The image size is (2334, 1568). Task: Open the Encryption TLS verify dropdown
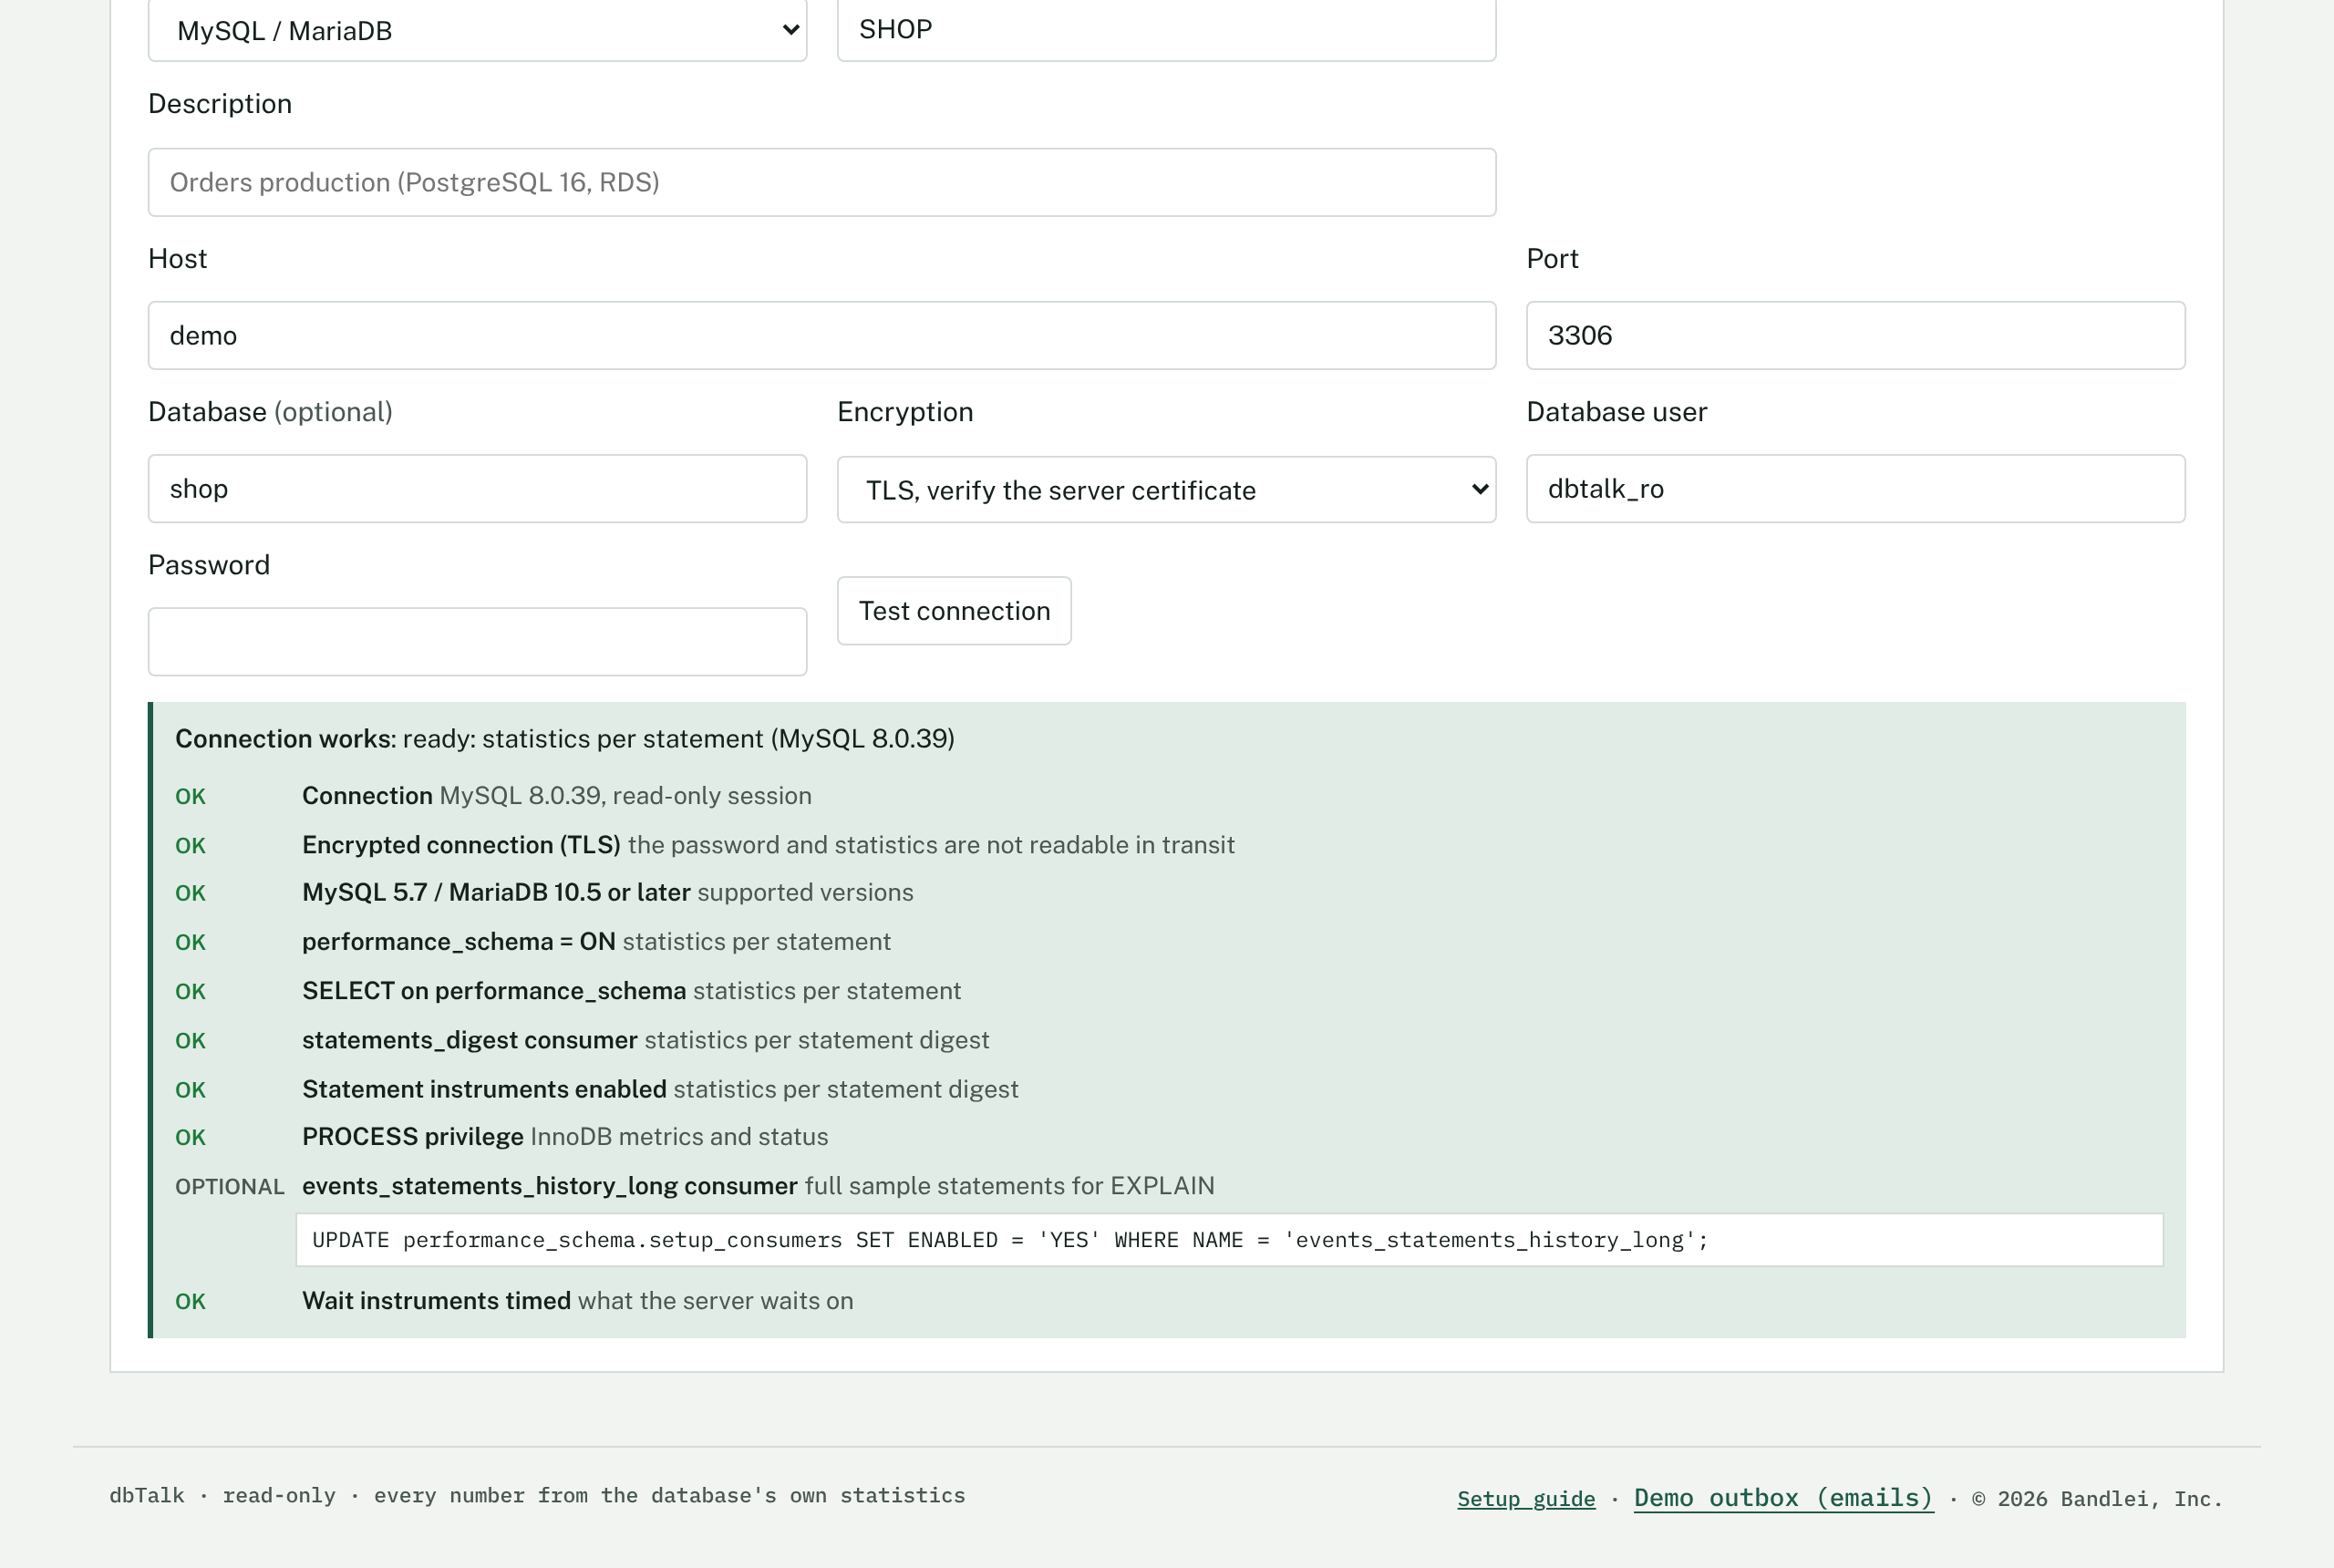(1166, 490)
